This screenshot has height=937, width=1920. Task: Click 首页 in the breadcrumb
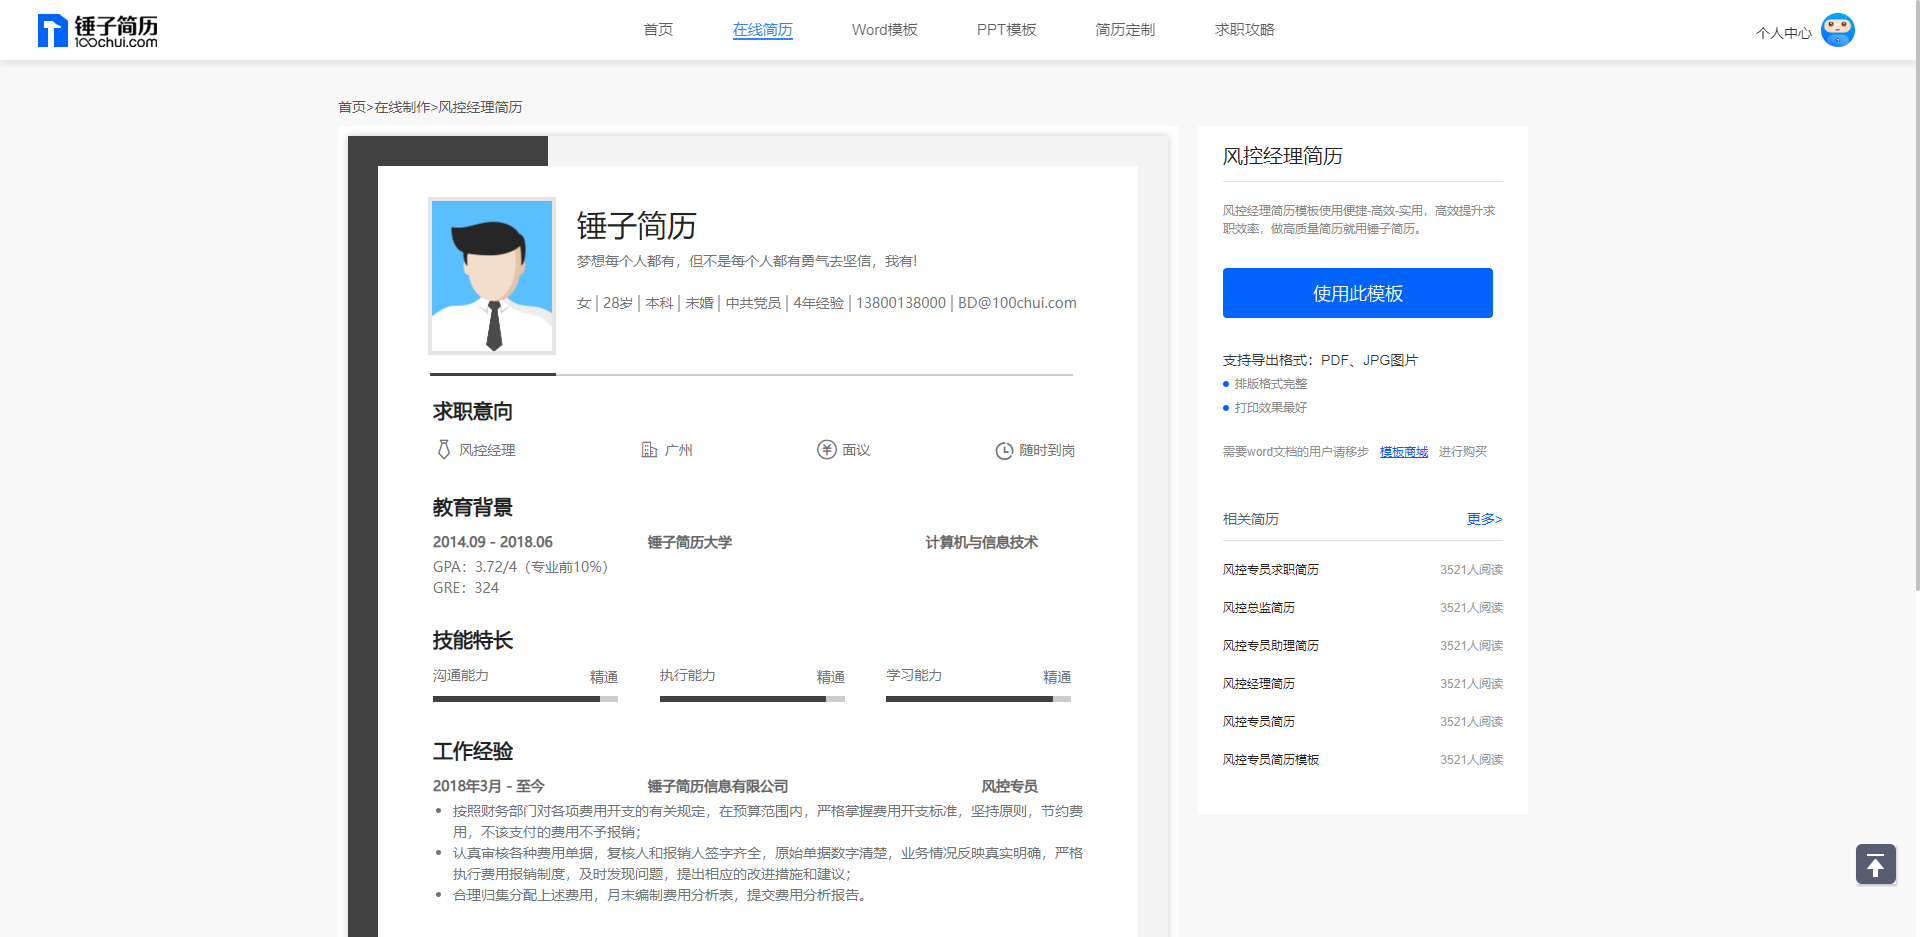(351, 107)
